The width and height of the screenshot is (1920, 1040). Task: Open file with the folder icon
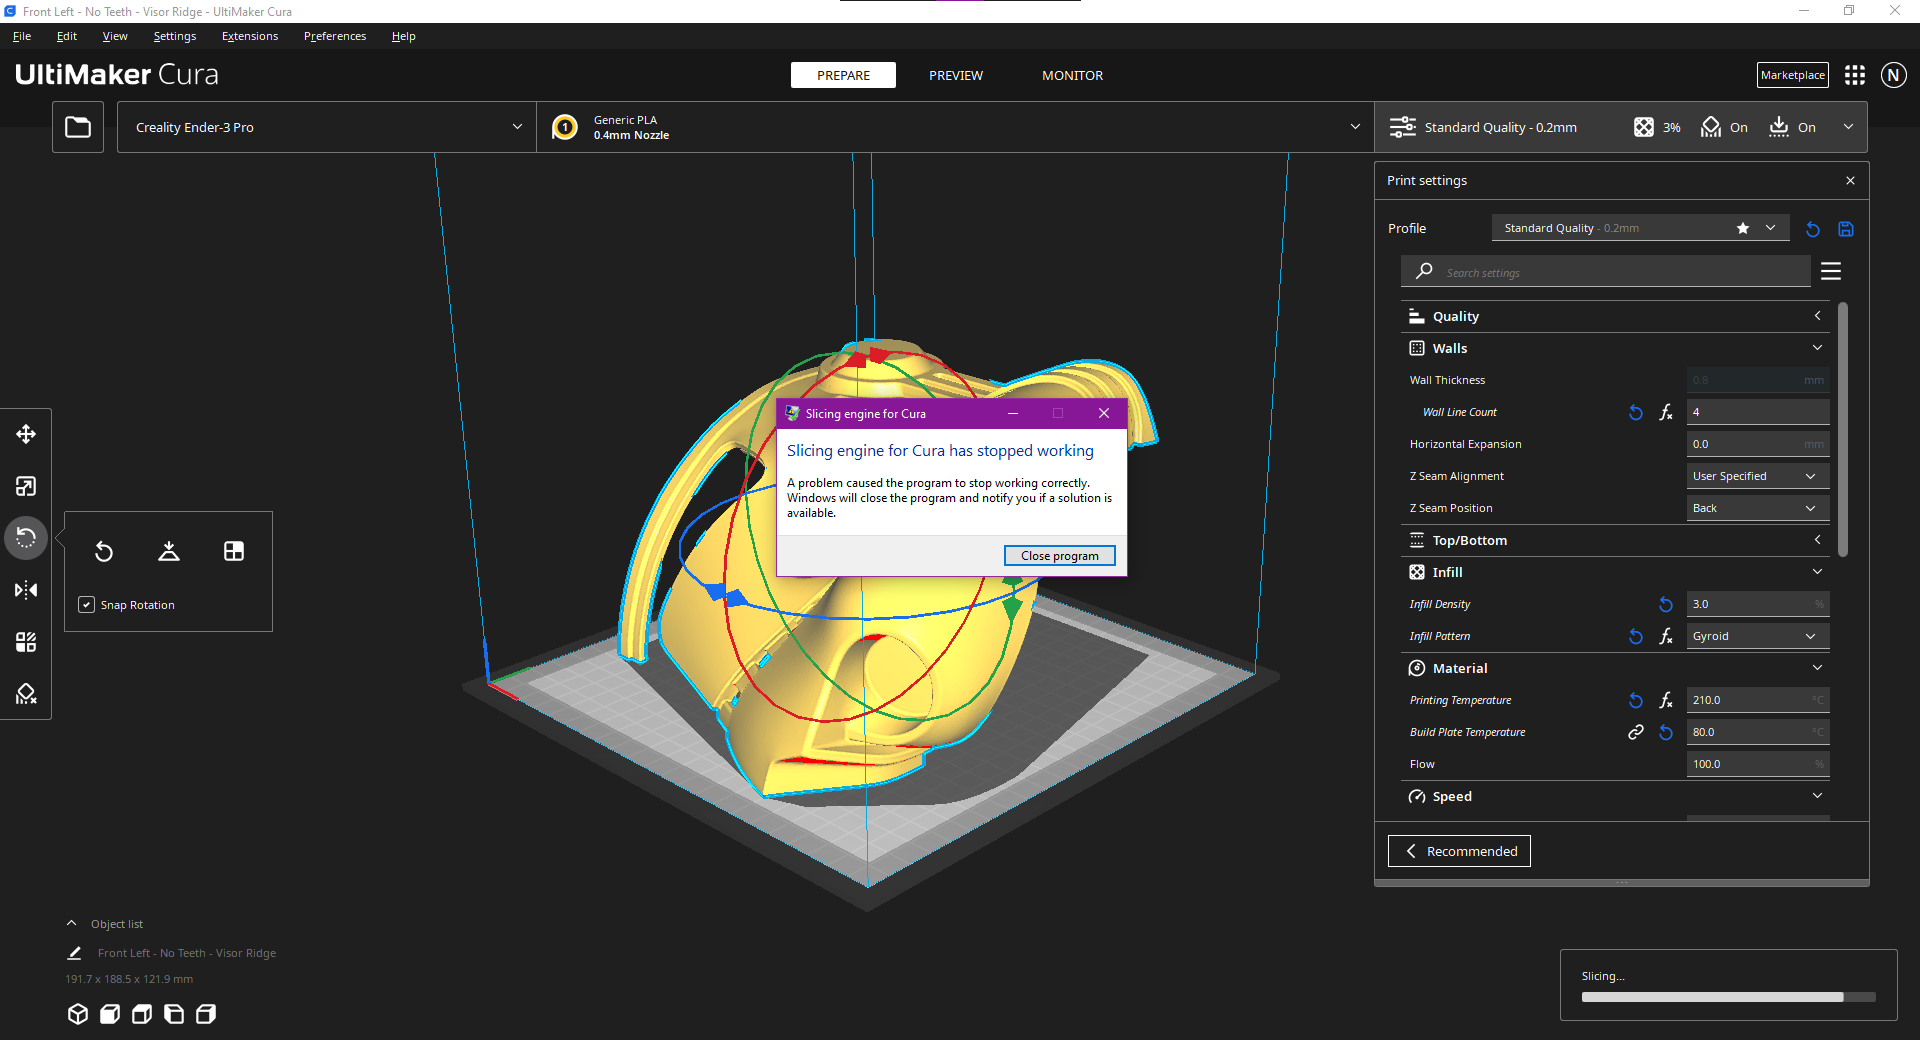tap(78, 127)
